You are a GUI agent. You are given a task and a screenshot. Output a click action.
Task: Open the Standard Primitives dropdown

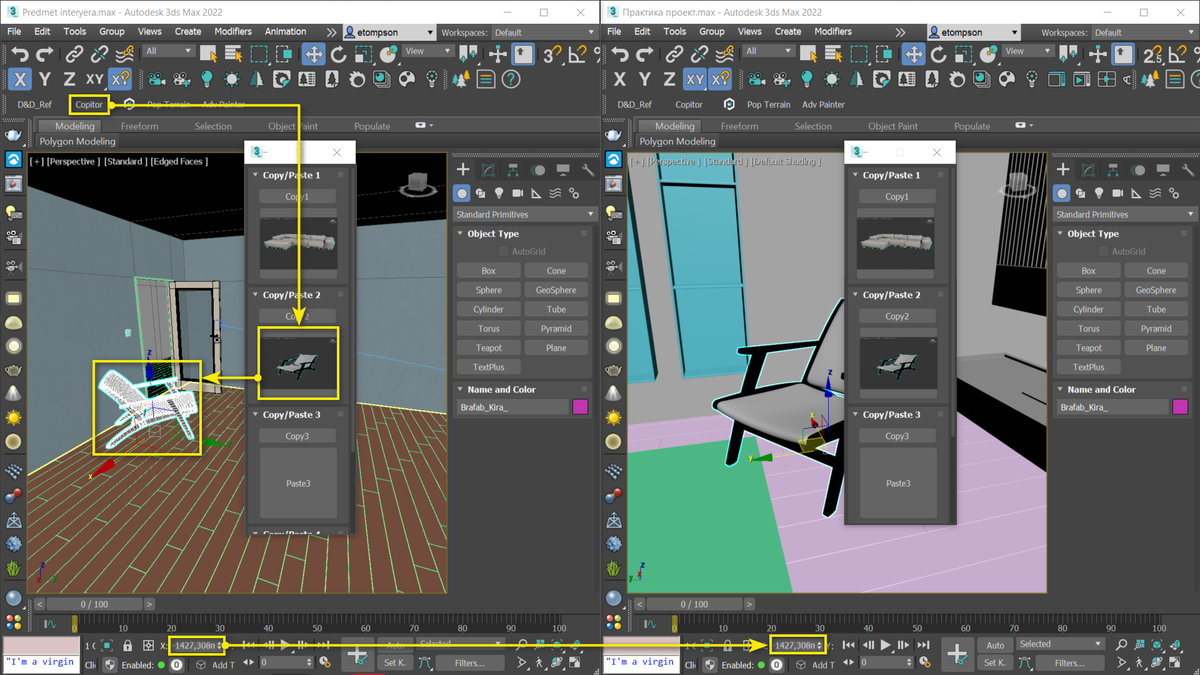coord(524,214)
